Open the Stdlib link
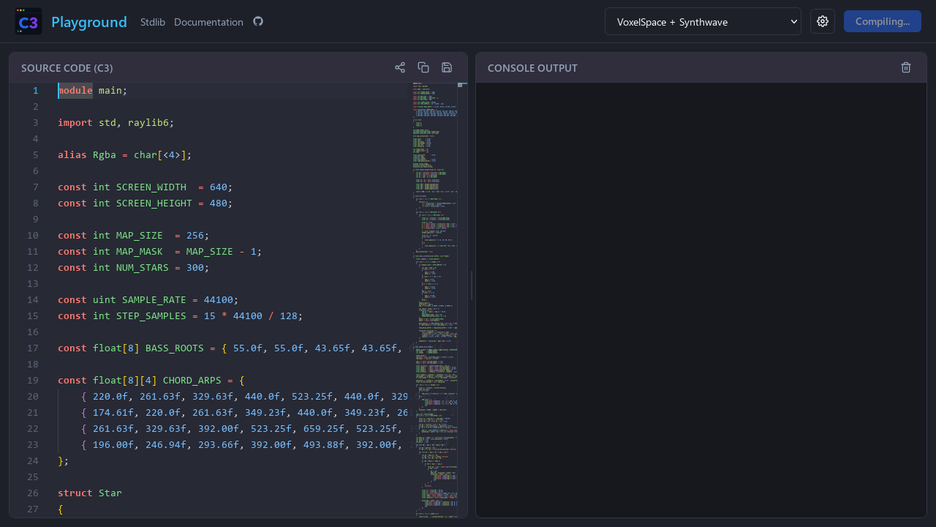936x527 pixels. tap(152, 22)
